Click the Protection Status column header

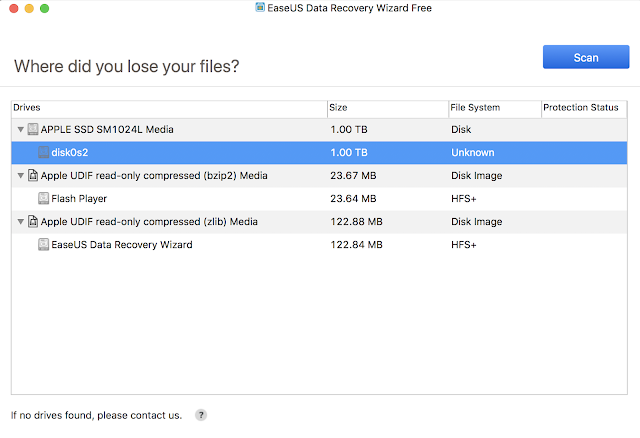pos(581,107)
